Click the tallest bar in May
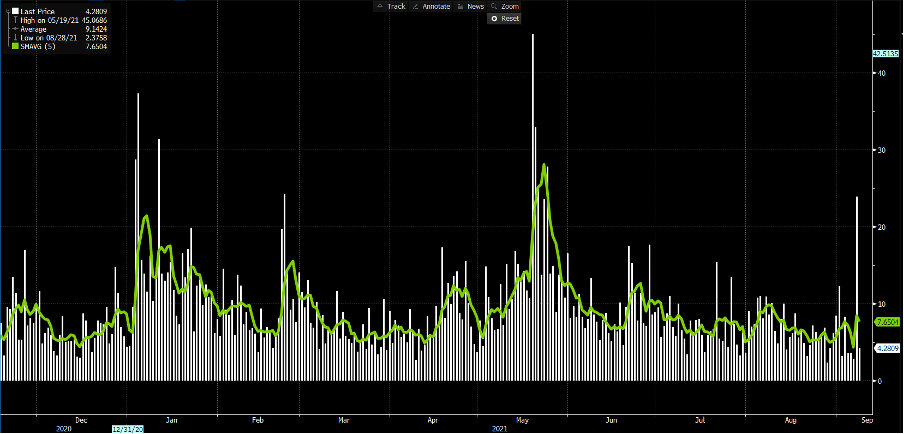Viewport: 904px width, 434px height. pos(533,207)
